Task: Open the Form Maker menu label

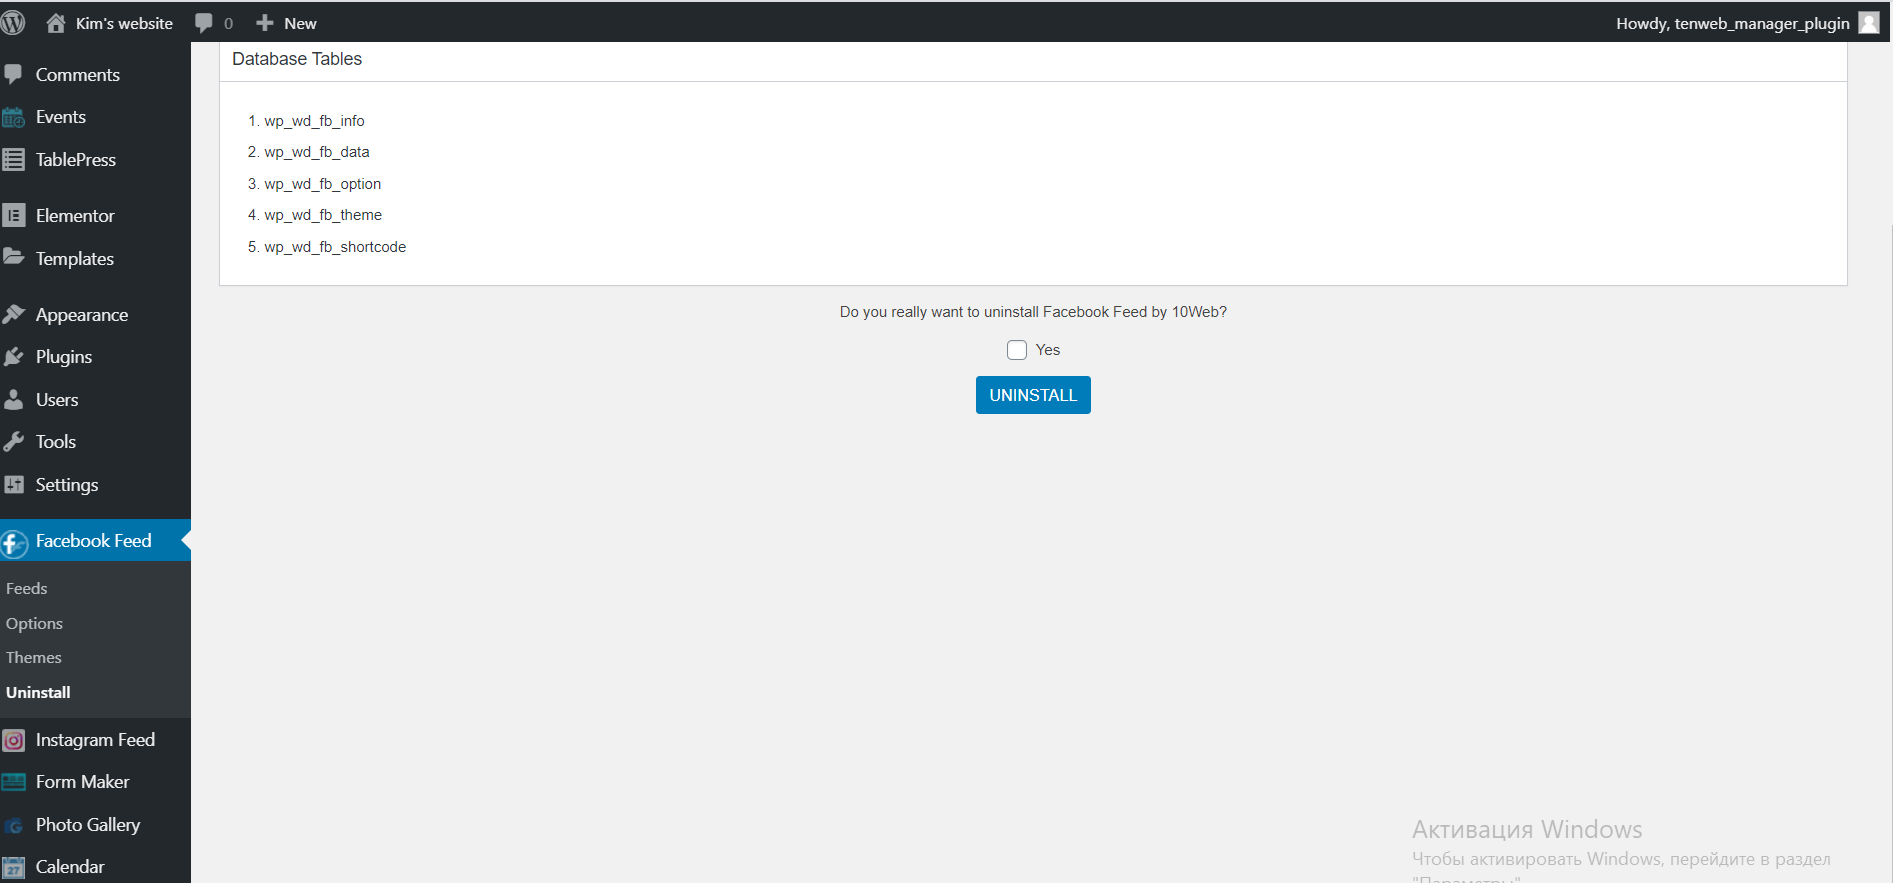Action: [x=83, y=782]
